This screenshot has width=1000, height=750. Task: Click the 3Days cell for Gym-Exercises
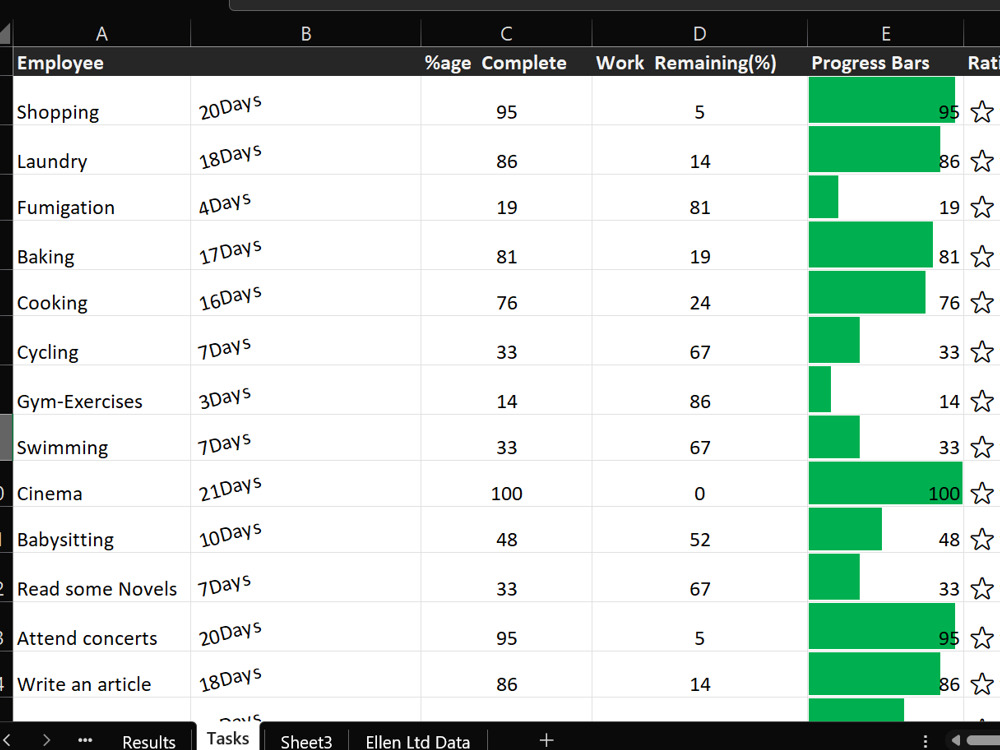point(305,390)
